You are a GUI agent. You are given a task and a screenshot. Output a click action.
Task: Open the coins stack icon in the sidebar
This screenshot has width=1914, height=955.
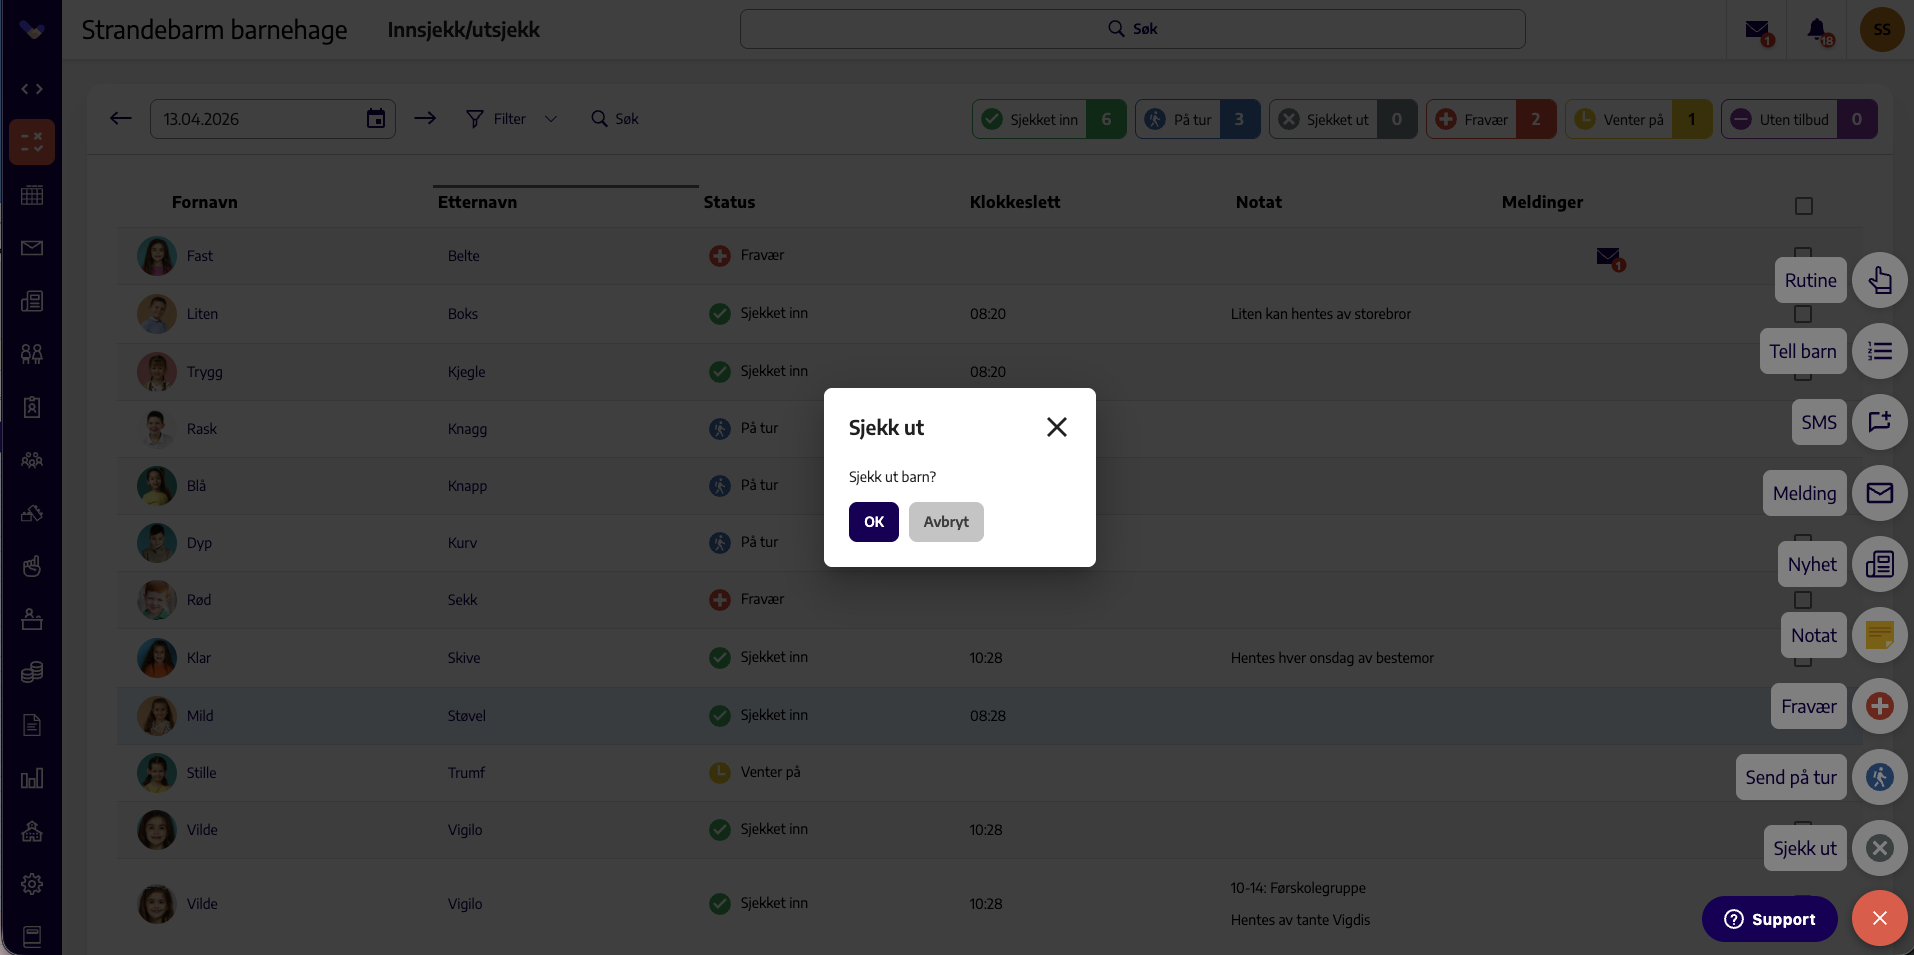[x=32, y=672]
